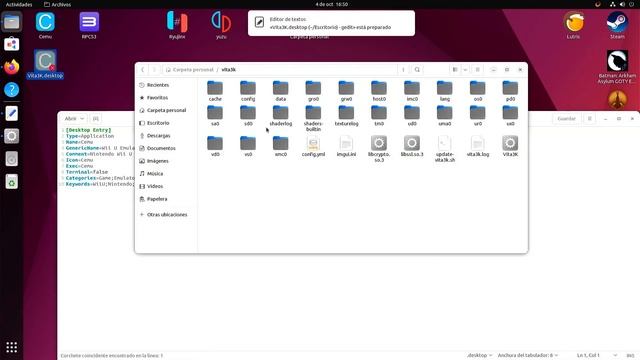
Task: Open Actividades overview
Action: [x=19, y=4]
